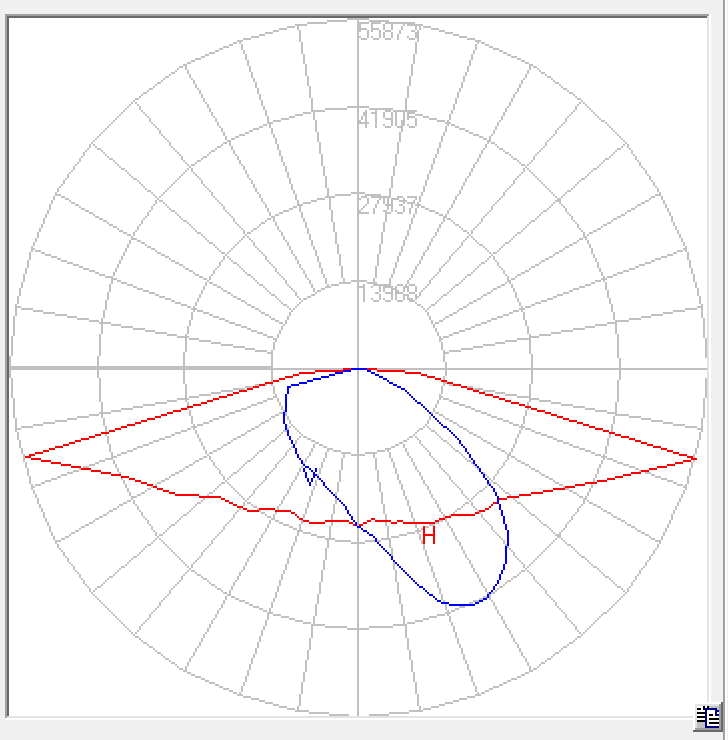
Task: Click right end of the horizontal axis
Action: (x=704, y=368)
